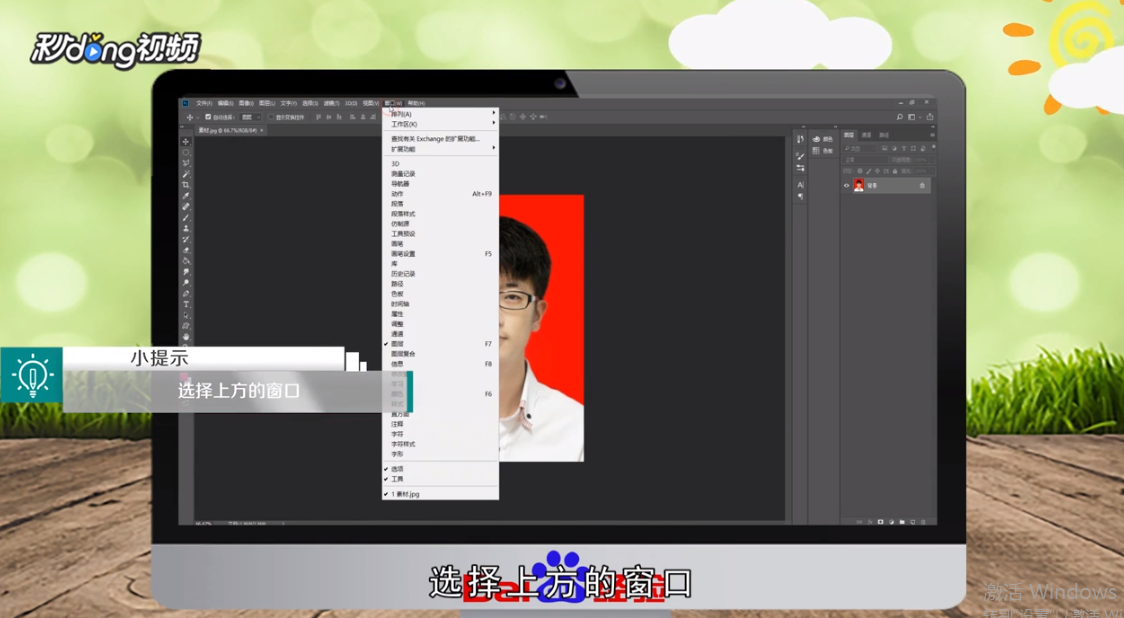Expand 工作区(K) submenu
Viewport: 1124px width, 618px height.
[440, 124]
